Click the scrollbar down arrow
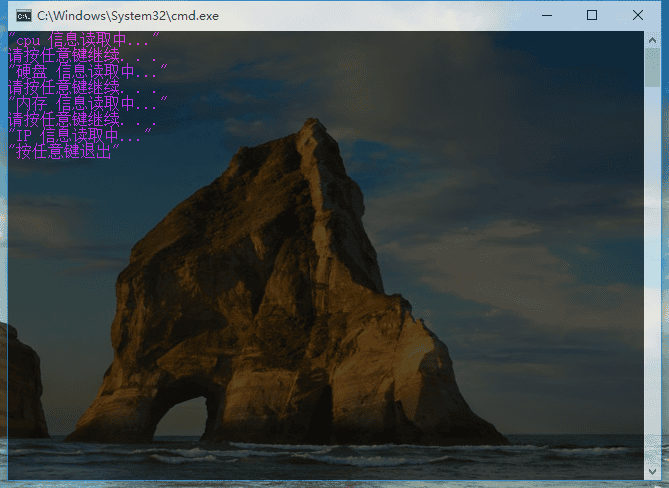 pos(652,471)
